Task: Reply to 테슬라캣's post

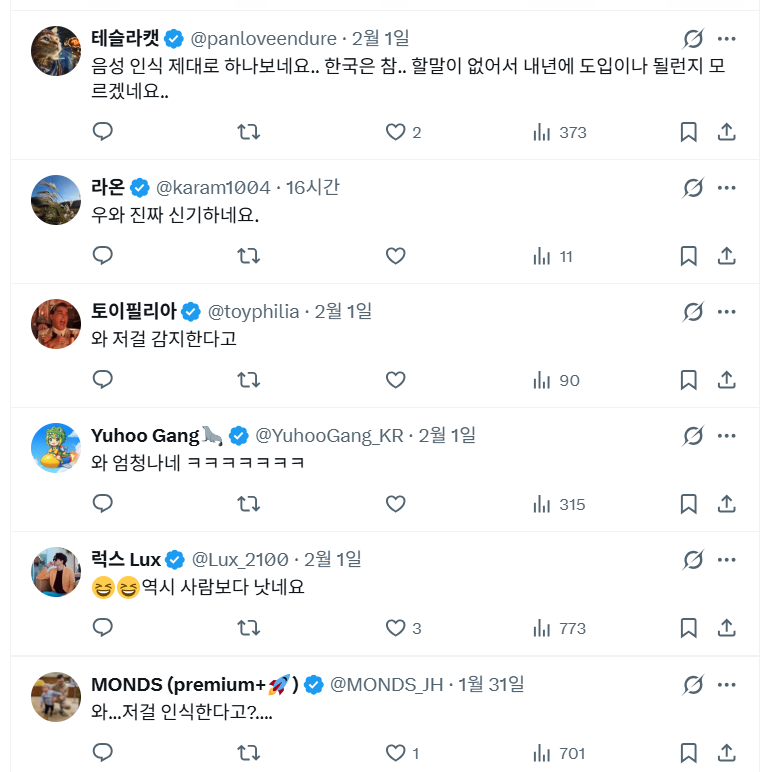Action: tap(103, 132)
